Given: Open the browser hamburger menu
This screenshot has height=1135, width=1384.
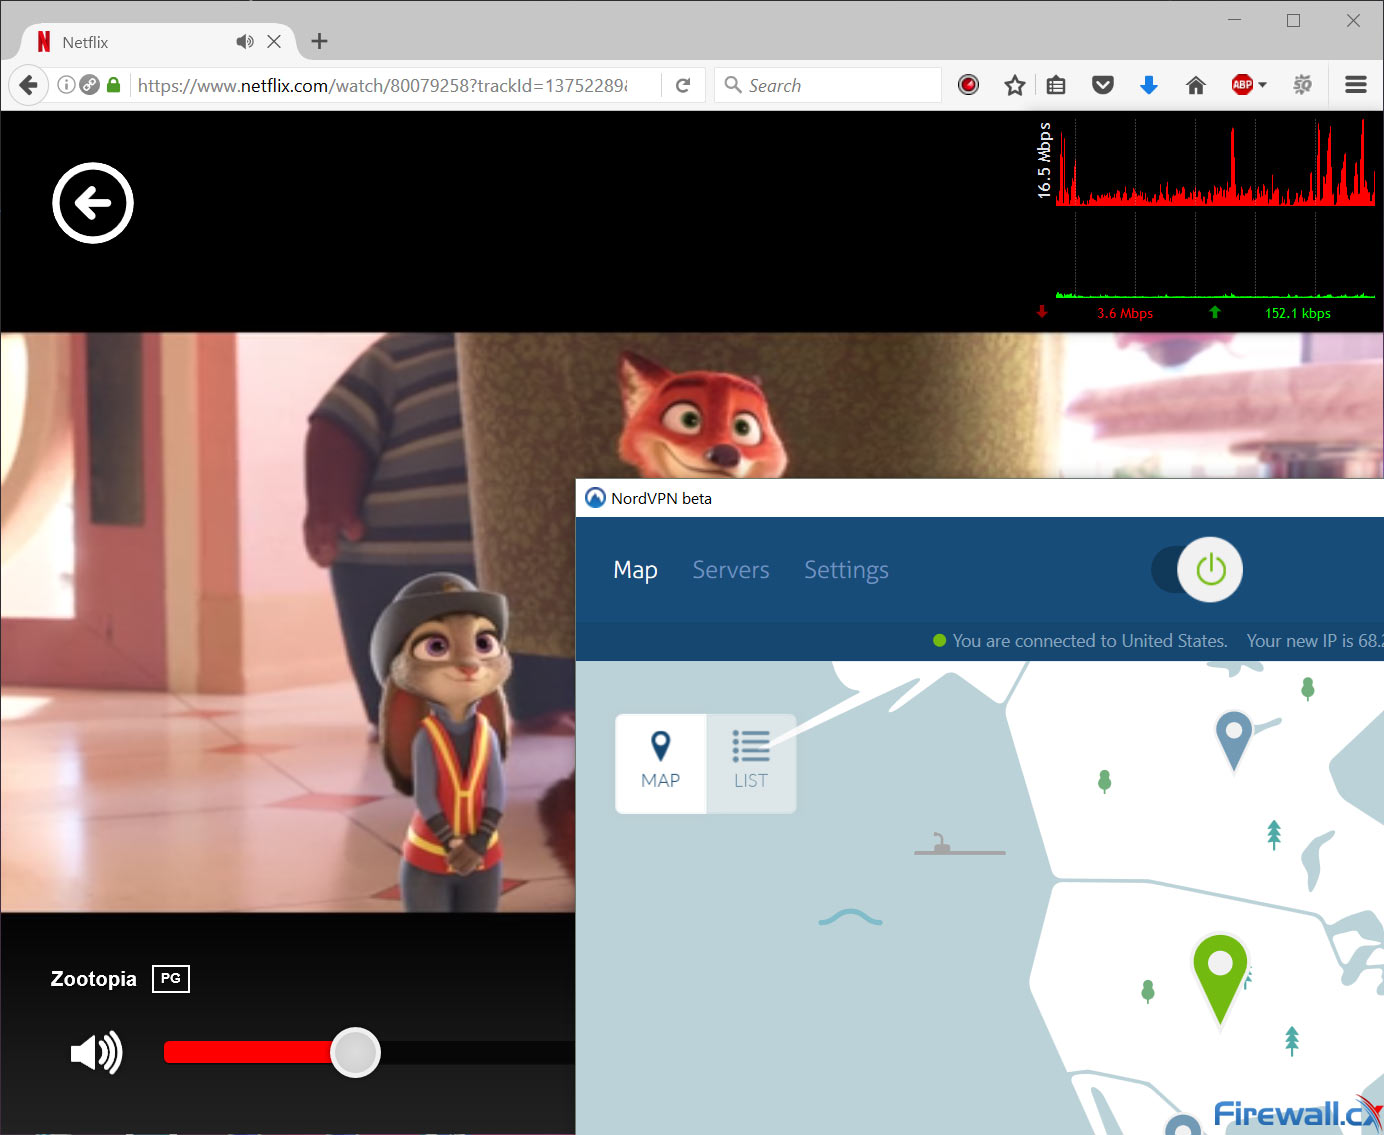Looking at the screenshot, I should (x=1356, y=85).
